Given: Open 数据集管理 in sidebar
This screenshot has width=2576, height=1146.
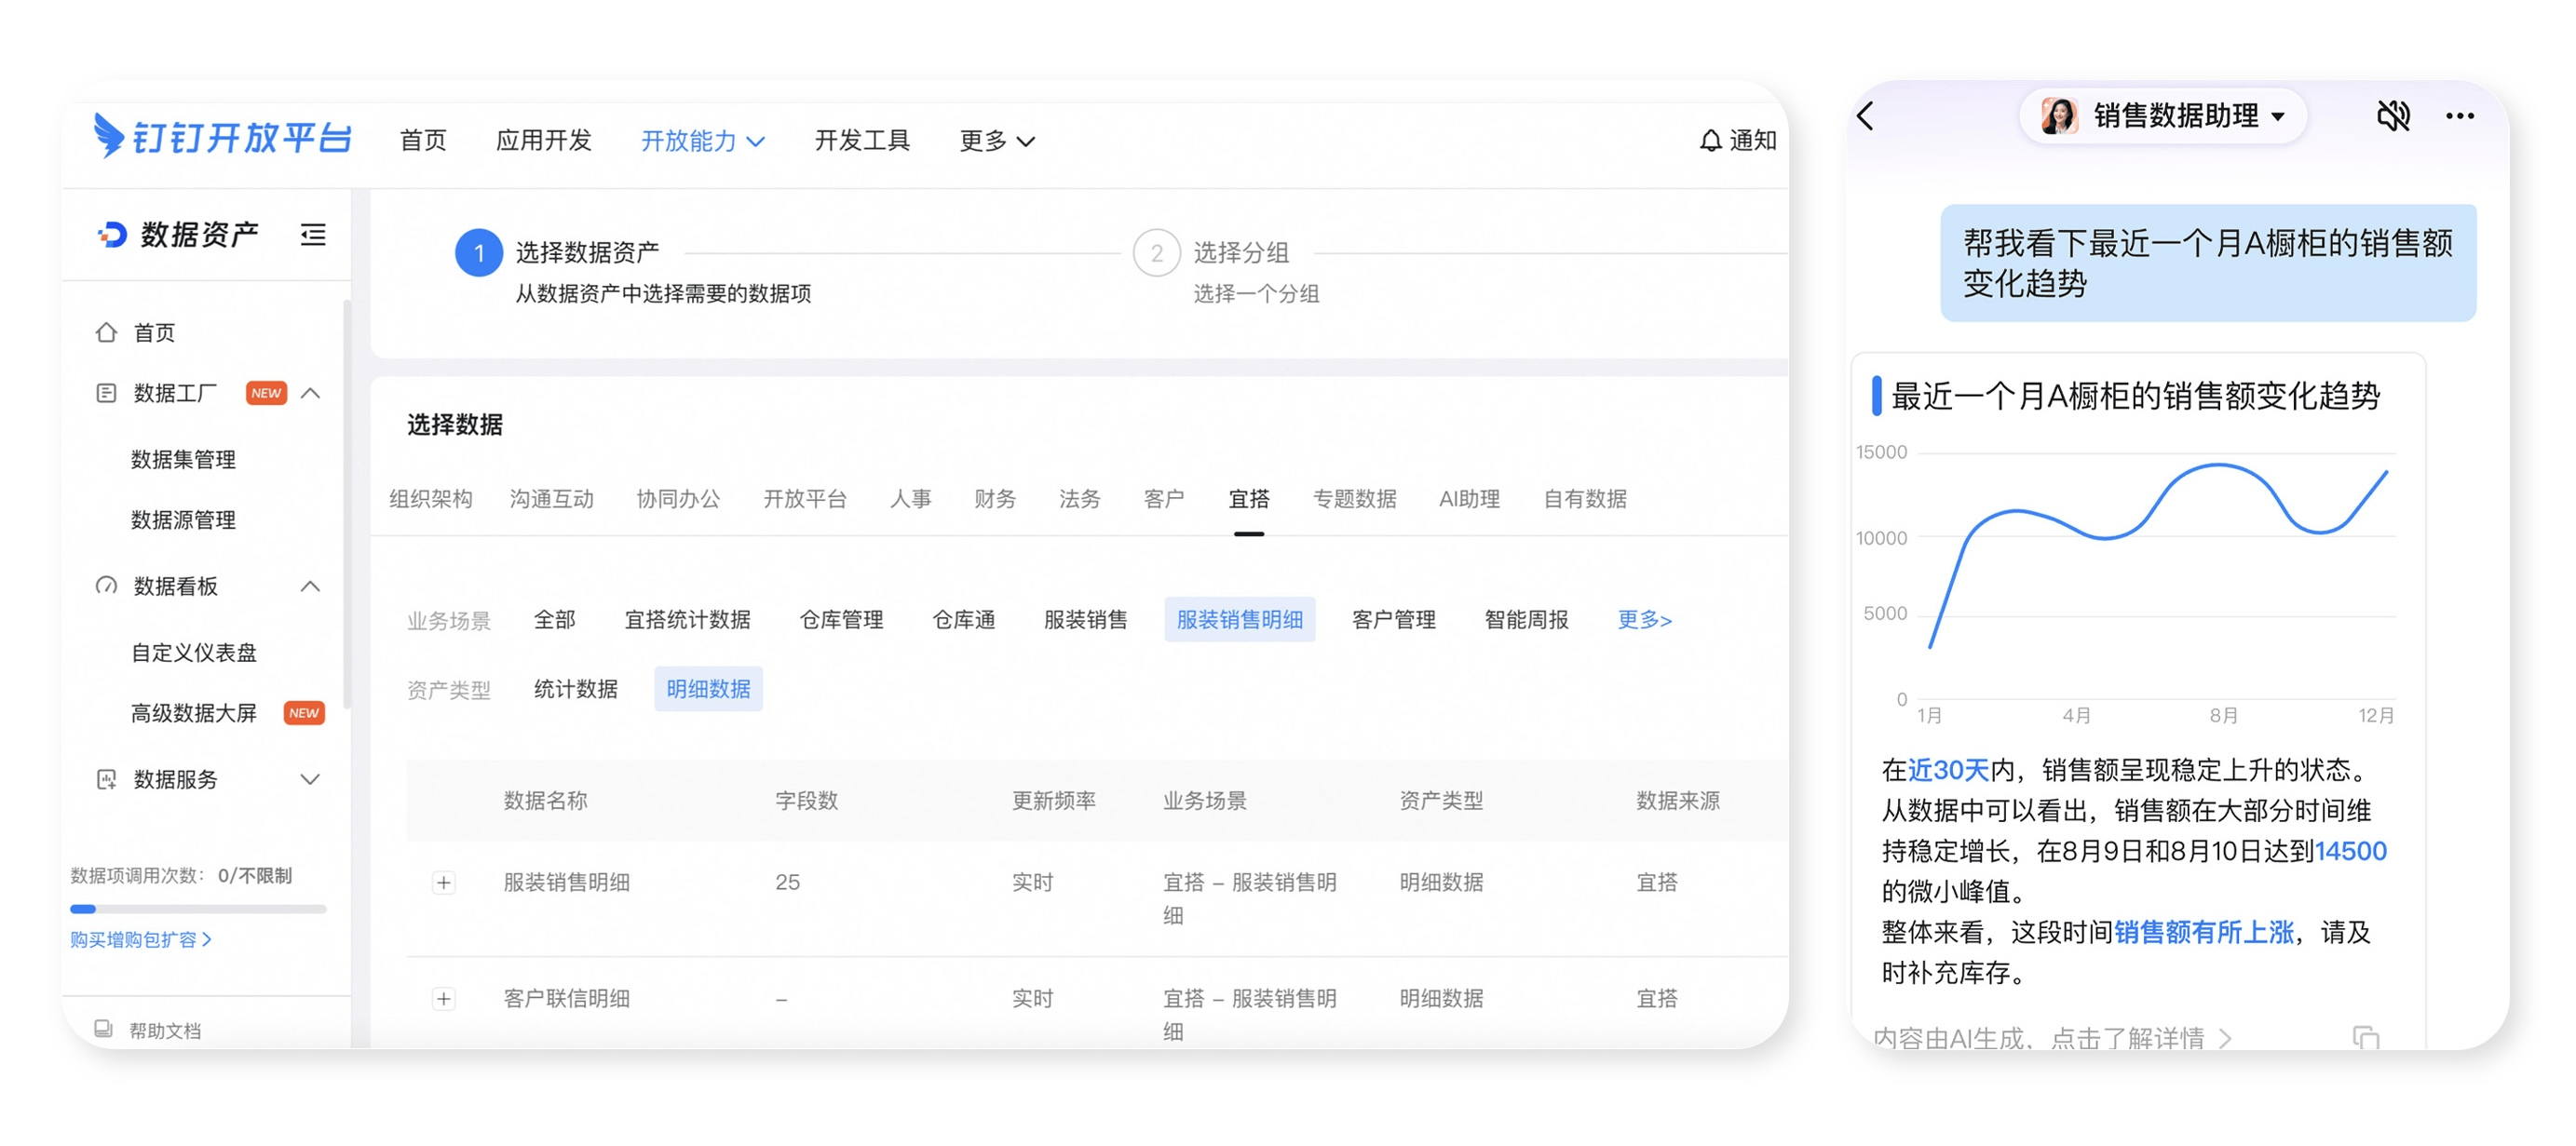Looking at the screenshot, I should pyautogui.click(x=184, y=460).
